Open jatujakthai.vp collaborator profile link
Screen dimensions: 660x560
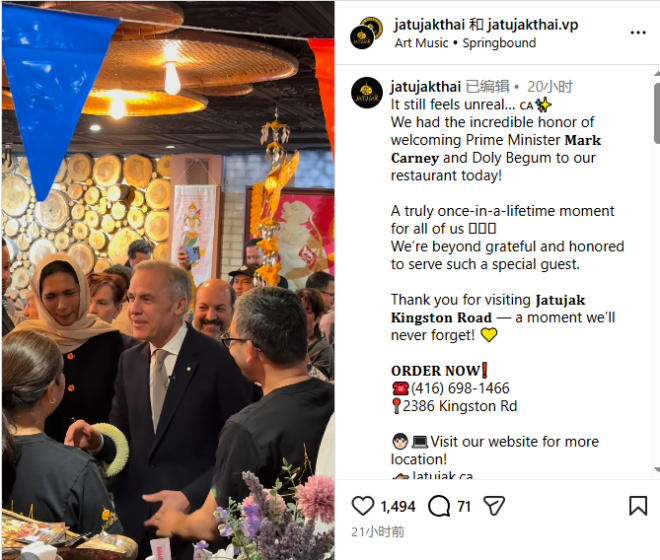point(532,25)
